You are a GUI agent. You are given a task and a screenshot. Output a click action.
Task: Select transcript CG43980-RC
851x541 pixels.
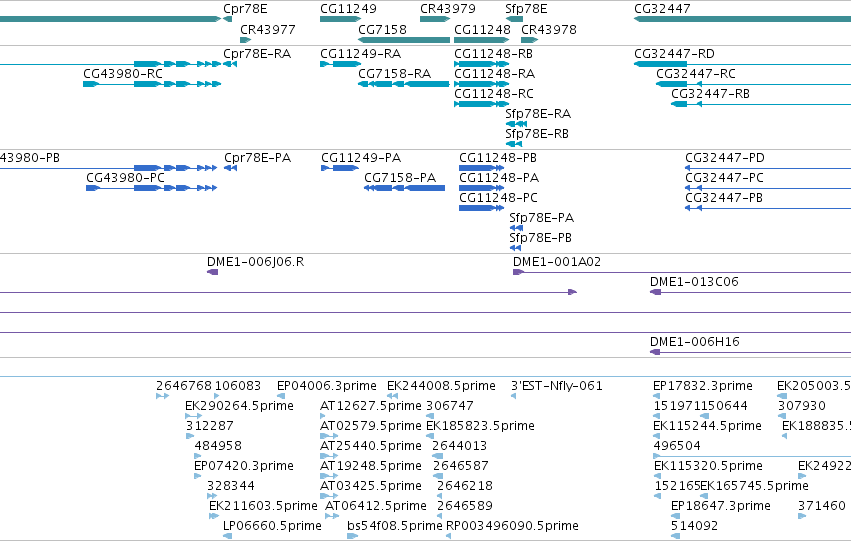pos(123,73)
